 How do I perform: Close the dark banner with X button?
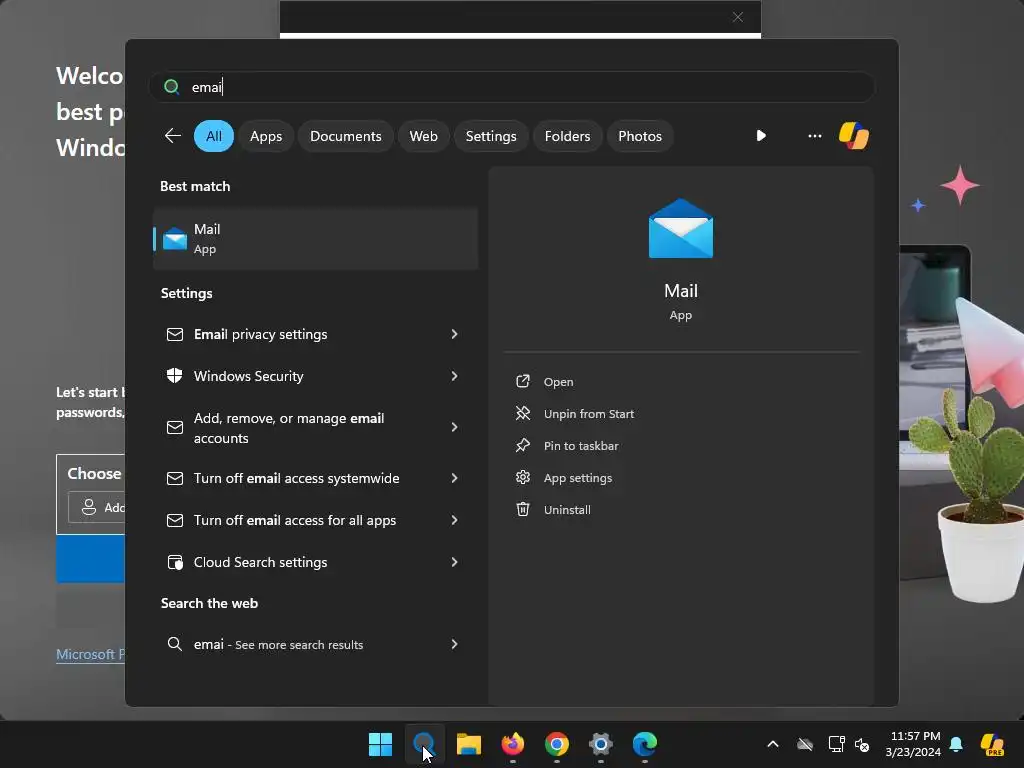tap(737, 17)
